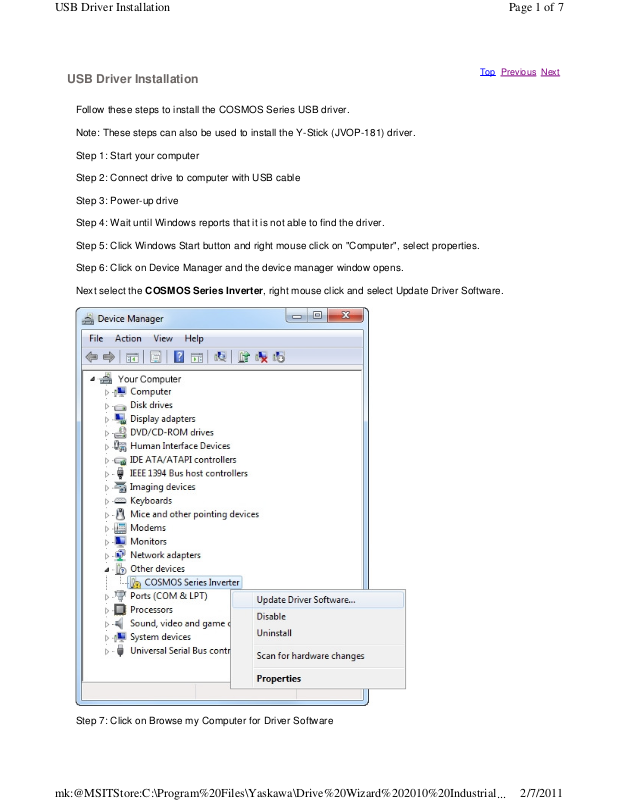Follow the Next link at page top
The image size is (619, 800).
point(549,72)
